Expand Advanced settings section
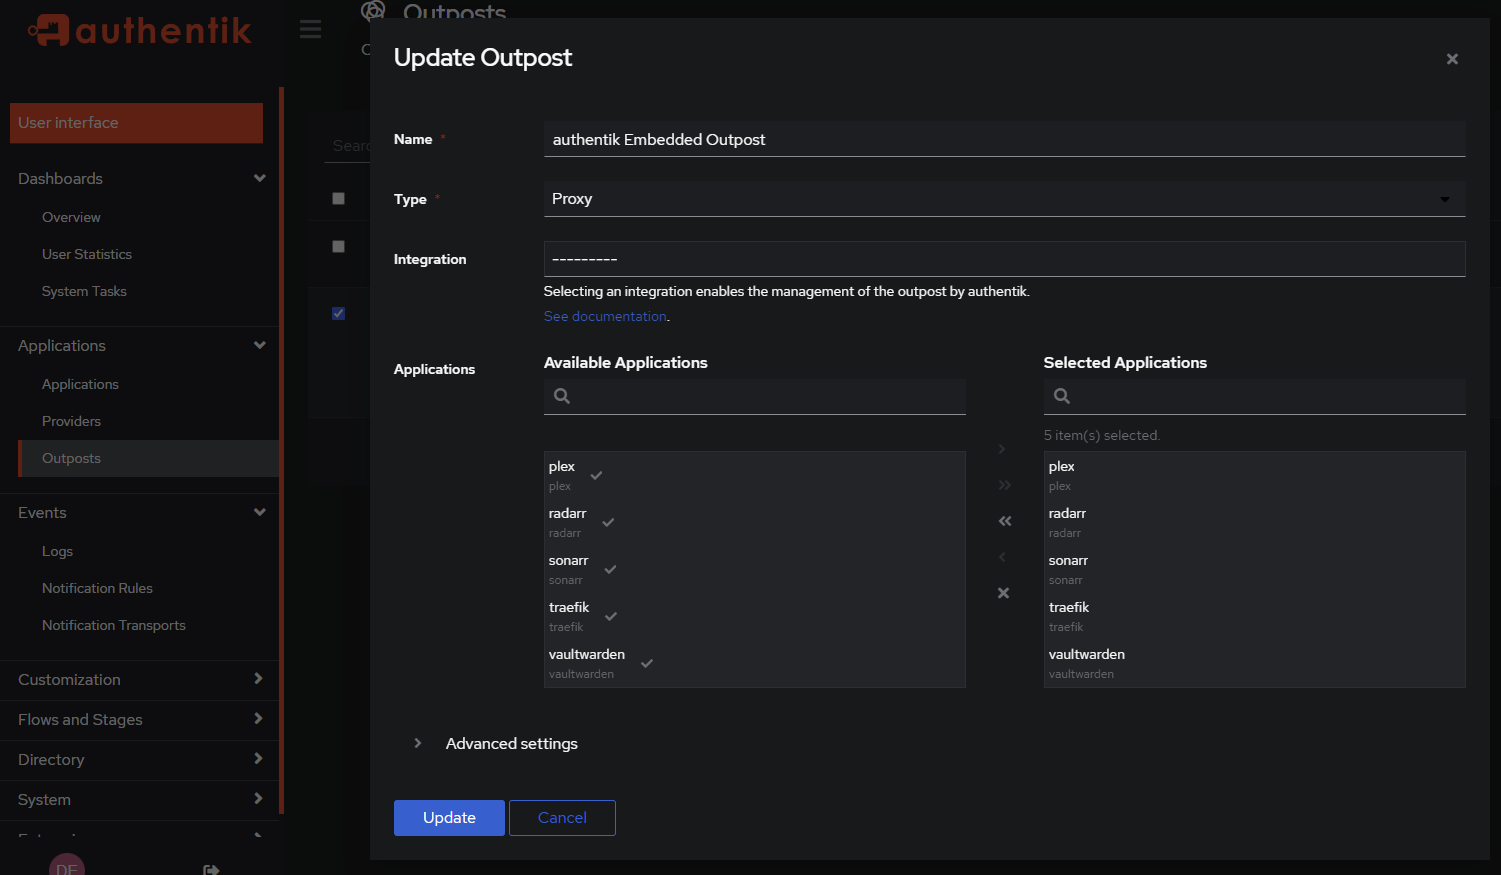Image resolution: width=1501 pixels, height=875 pixels. [x=511, y=744]
